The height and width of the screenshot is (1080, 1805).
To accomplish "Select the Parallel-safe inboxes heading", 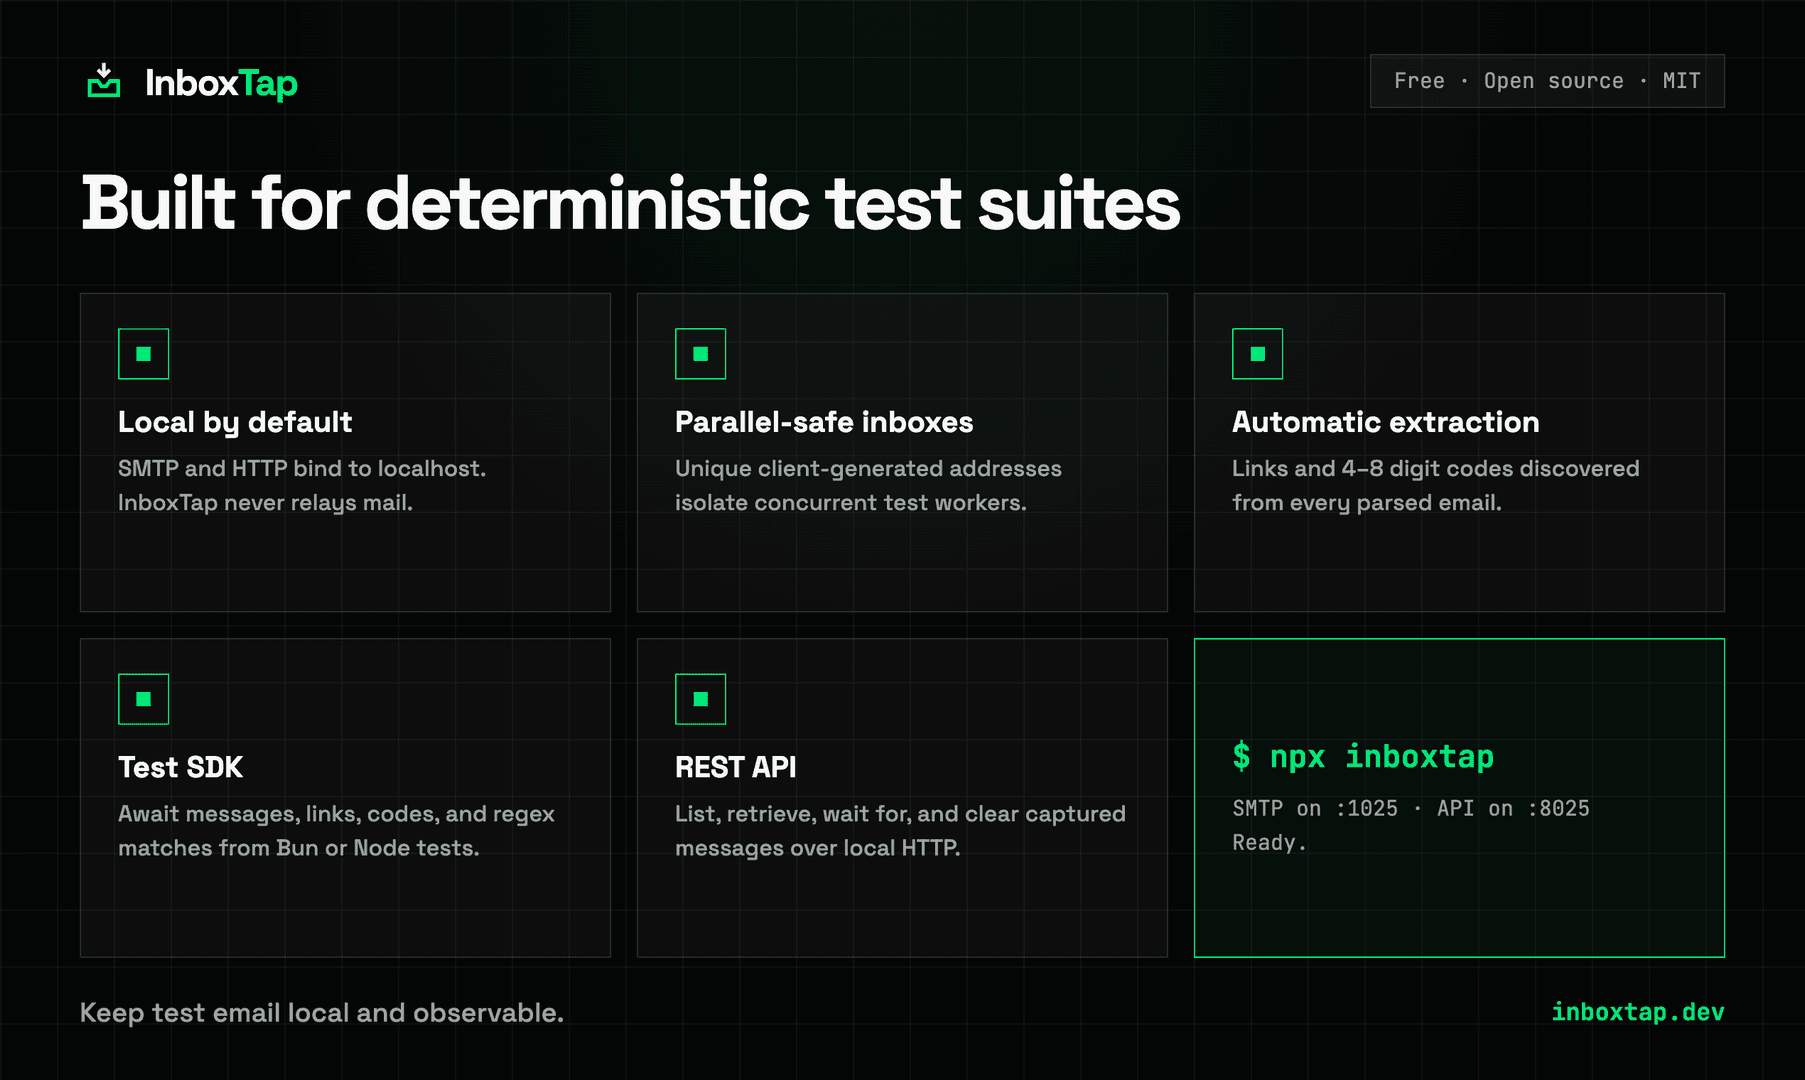I will tap(824, 422).
